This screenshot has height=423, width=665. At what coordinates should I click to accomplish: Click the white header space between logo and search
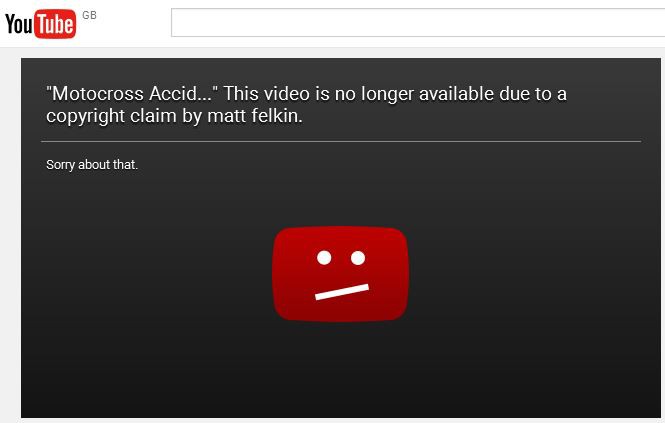[134, 24]
